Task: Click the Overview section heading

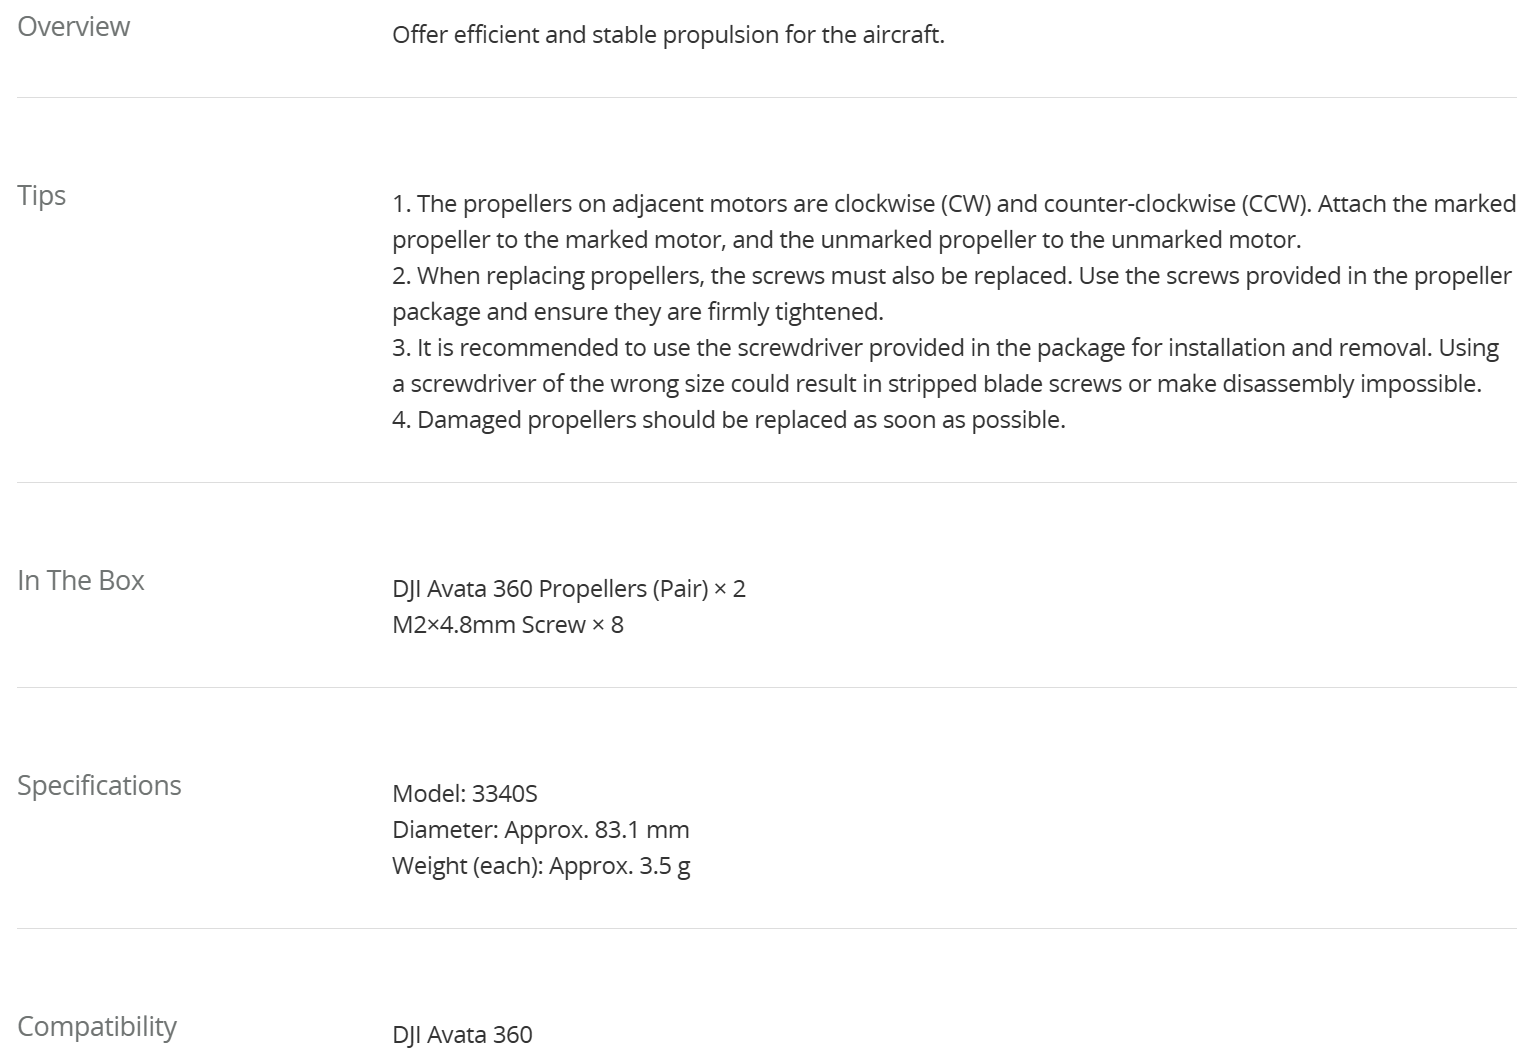Action: click(73, 26)
